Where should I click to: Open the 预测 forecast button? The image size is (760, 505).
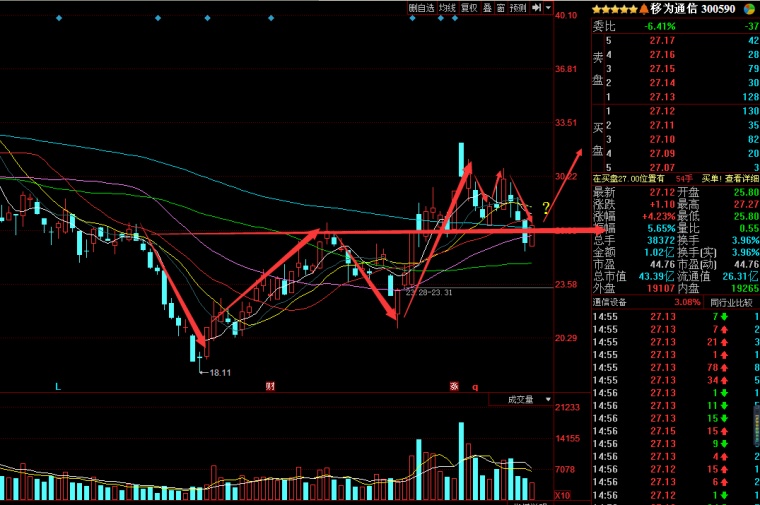[x=518, y=8]
